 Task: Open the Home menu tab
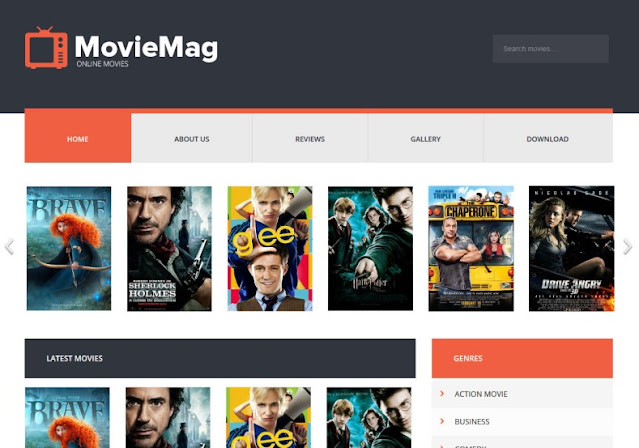coord(78,138)
